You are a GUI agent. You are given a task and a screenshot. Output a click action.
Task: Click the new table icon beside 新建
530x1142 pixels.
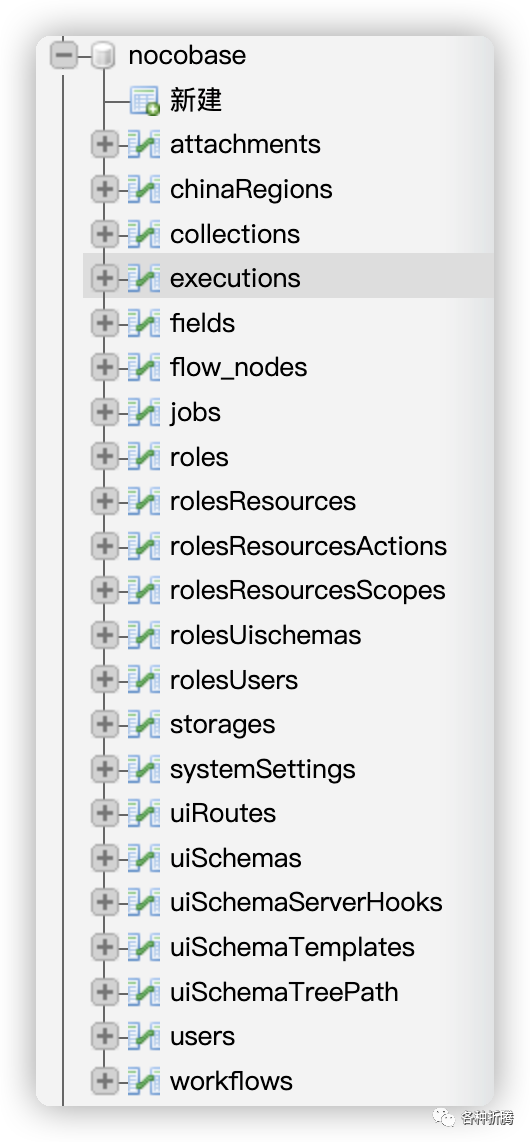pos(144,101)
